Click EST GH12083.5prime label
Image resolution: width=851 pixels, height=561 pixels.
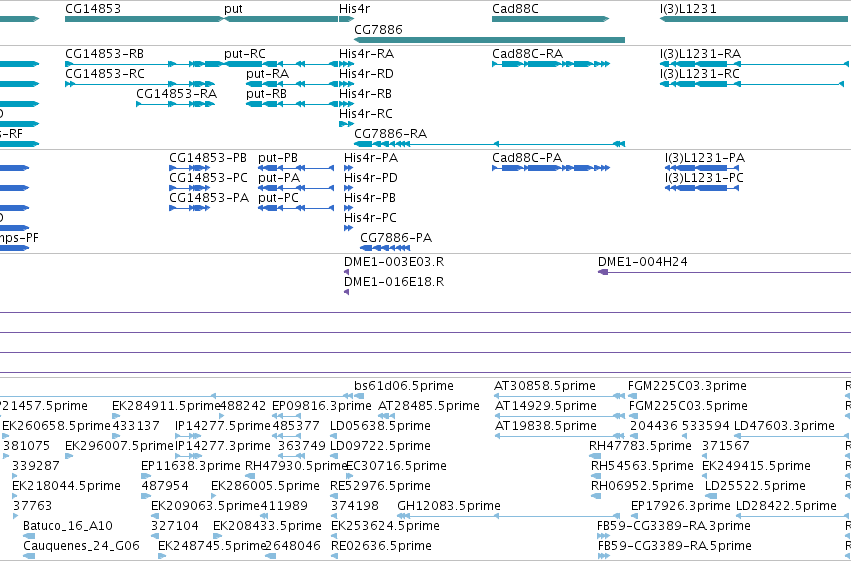click(449, 506)
